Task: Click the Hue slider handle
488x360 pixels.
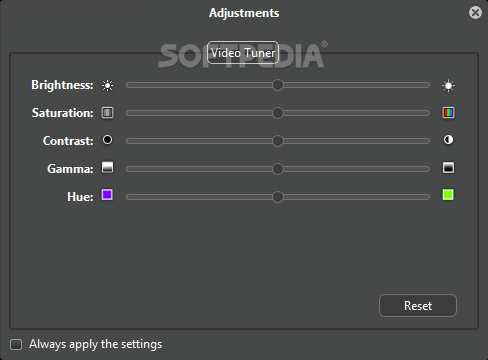Action: (x=278, y=197)
